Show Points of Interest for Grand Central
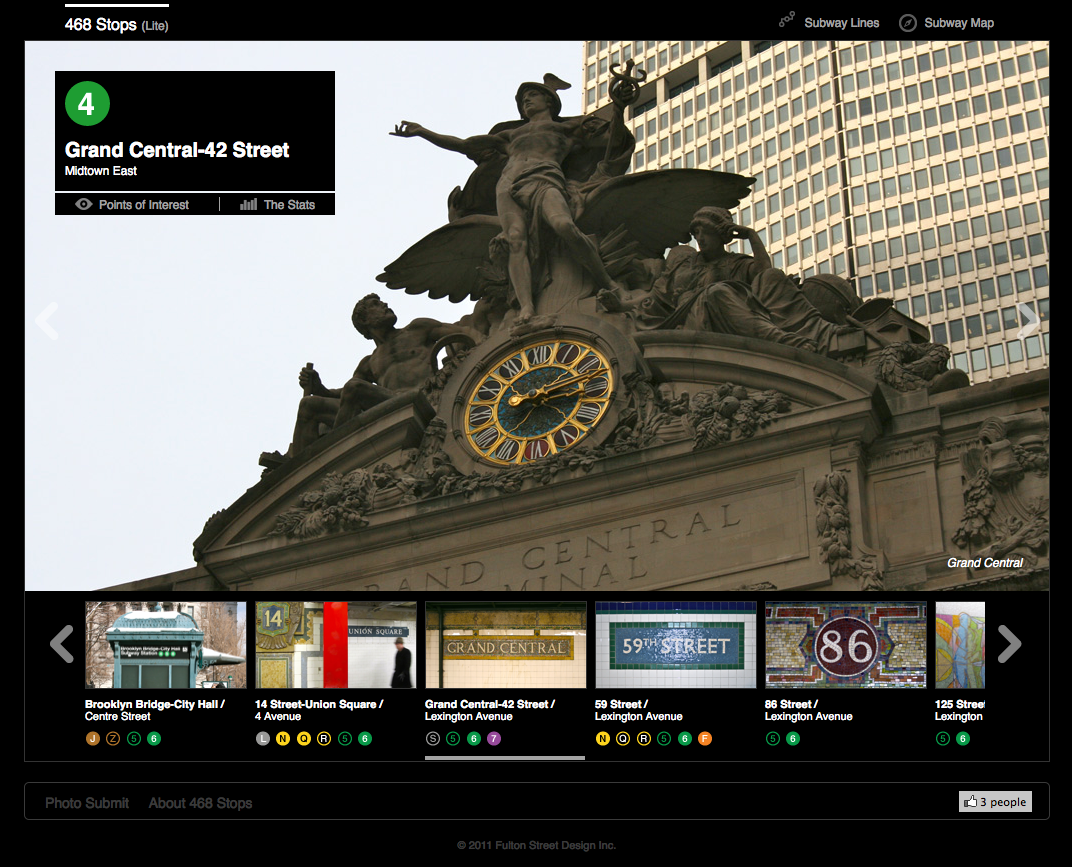The image size is (1072, 867). [x=144, y=204]
